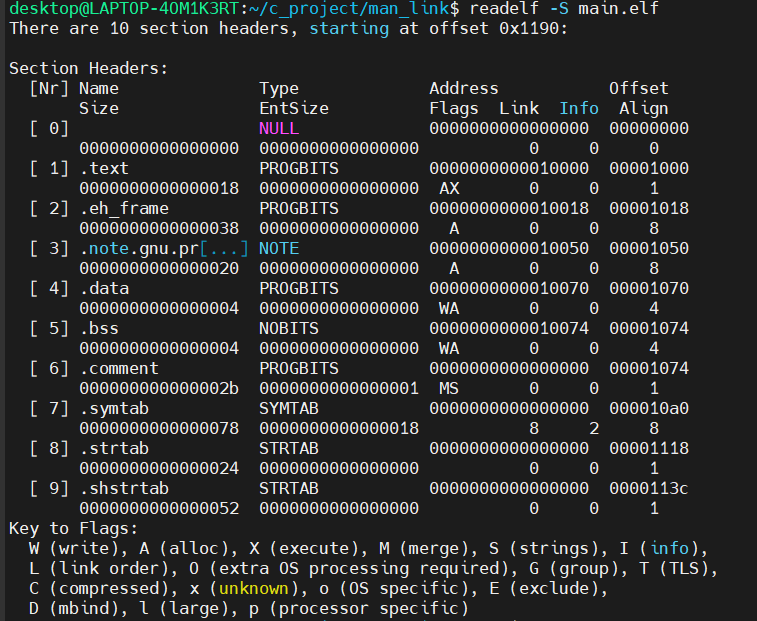Click the offset '00001018'
This screenshot has height=621, width=757.
(649, 209)
